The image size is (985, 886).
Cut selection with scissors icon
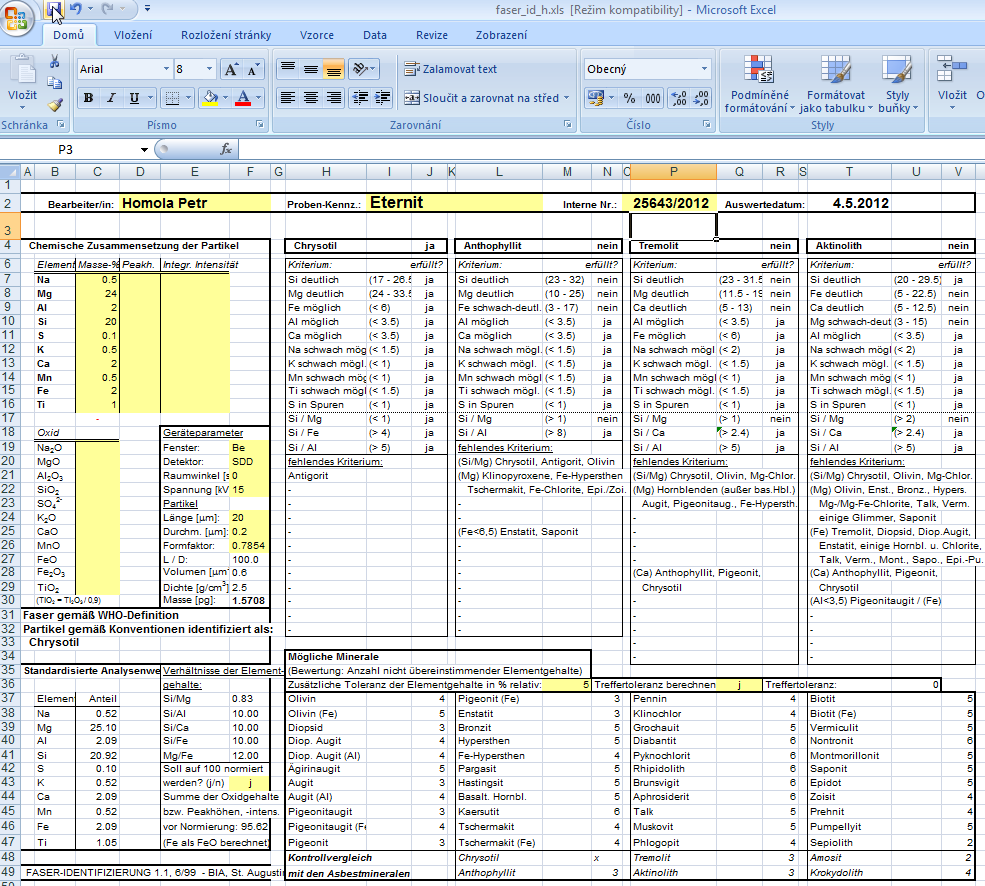(x=55, y=61)
